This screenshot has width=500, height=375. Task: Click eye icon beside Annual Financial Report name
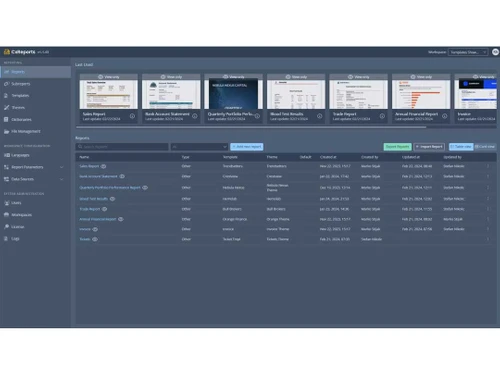pos(121,219)
